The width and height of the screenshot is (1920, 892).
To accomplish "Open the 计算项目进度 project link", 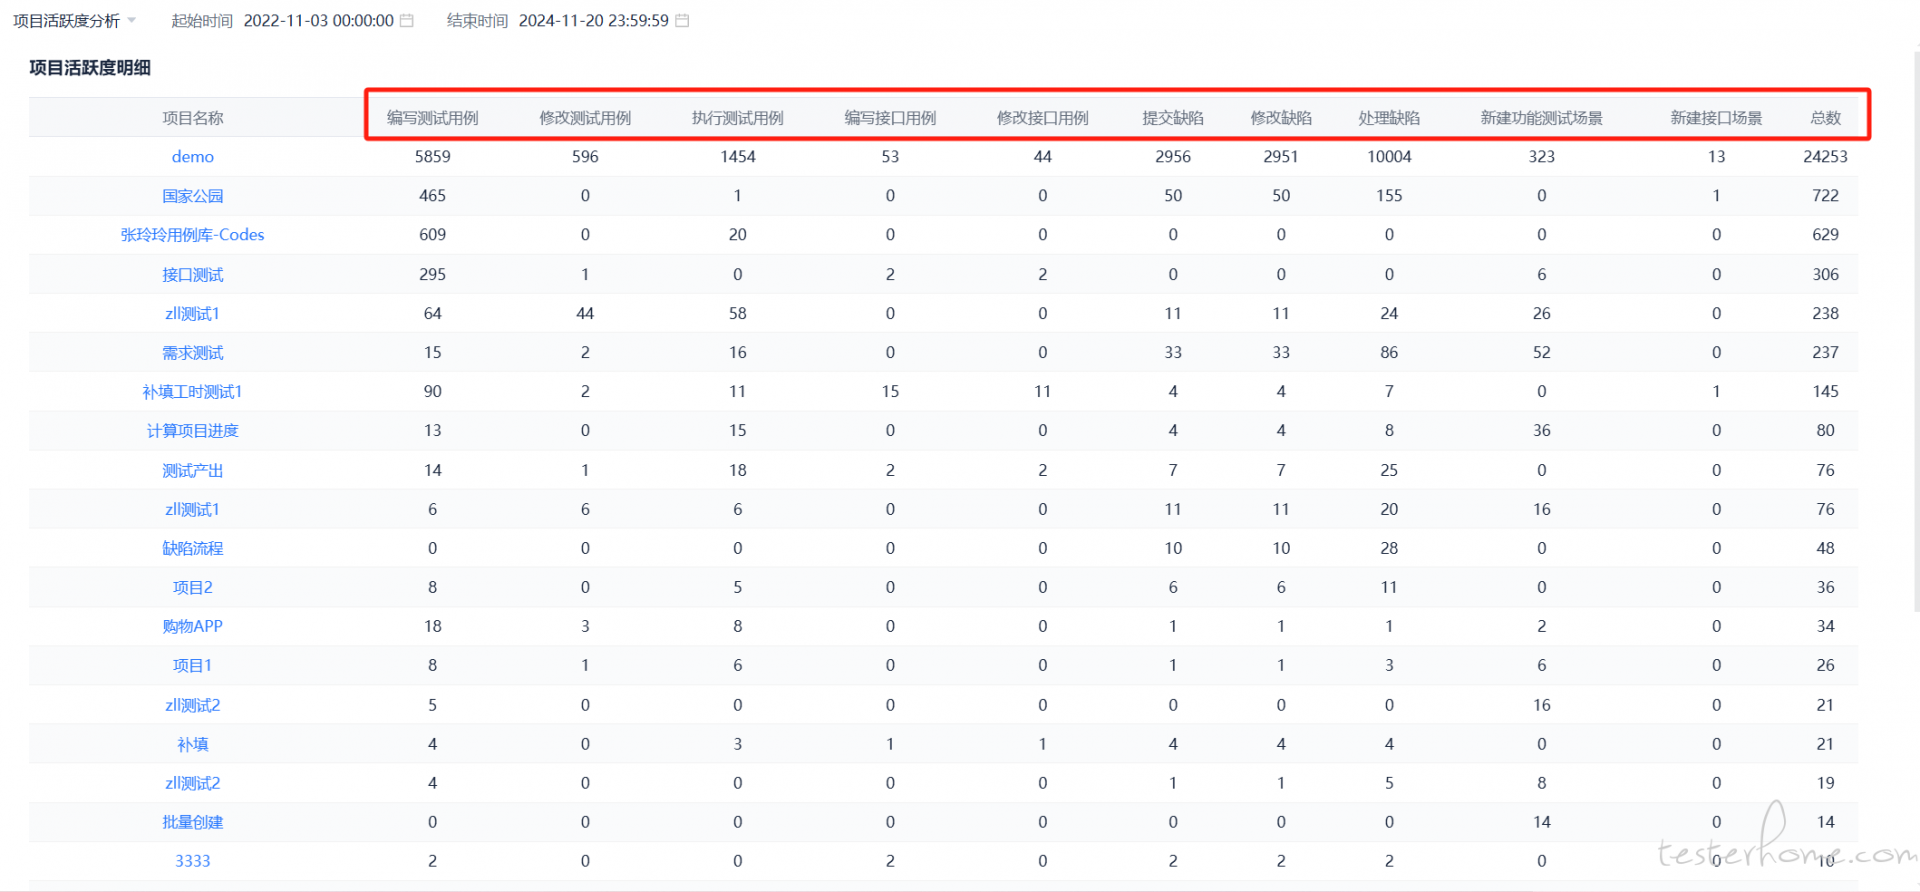I will [x=192, y=431].
